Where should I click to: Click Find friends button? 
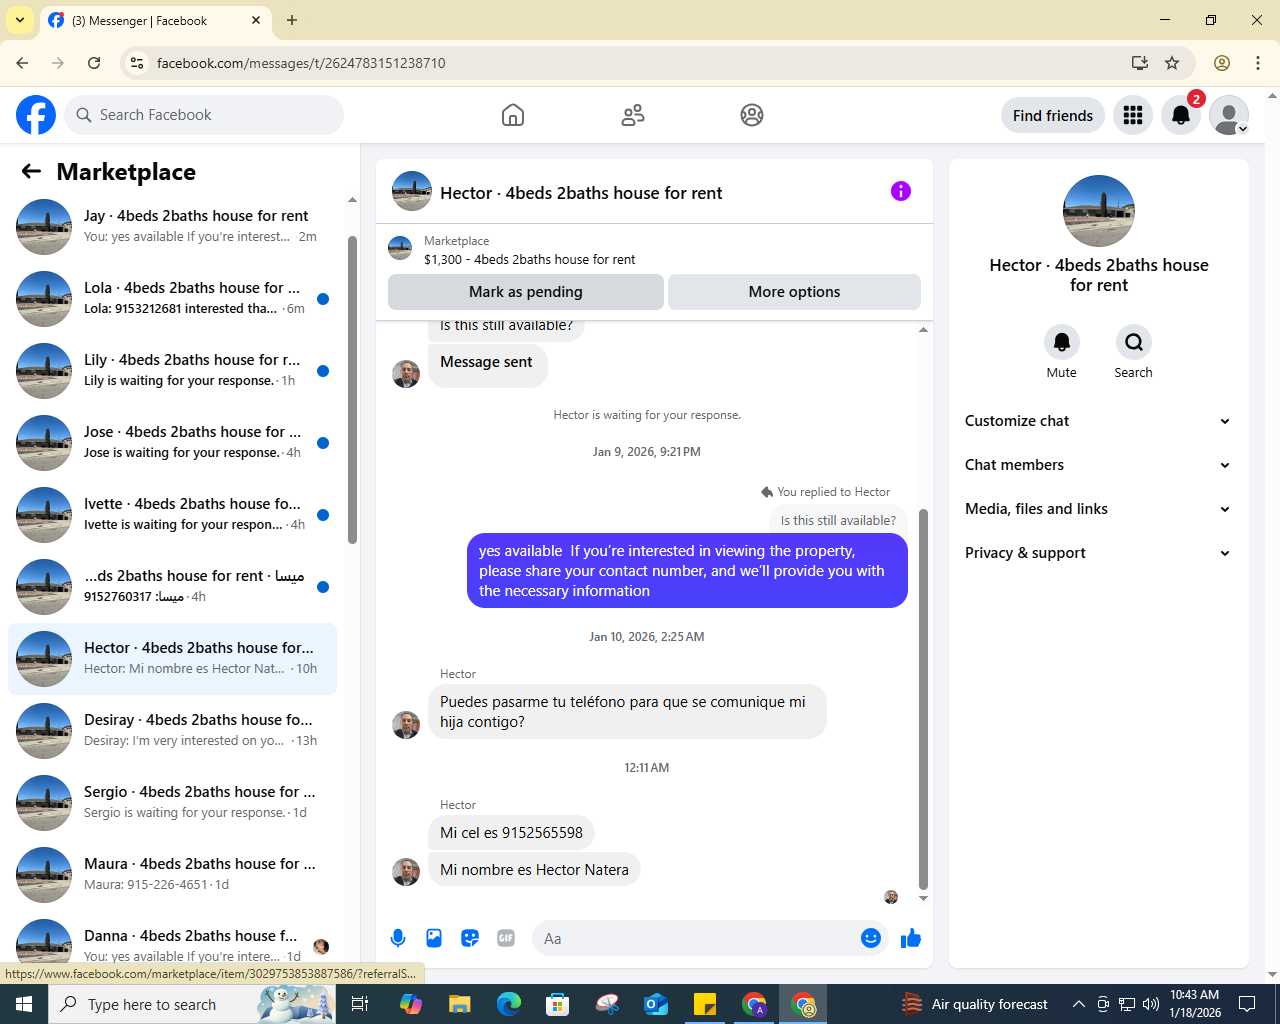[x=1053, y=115]
